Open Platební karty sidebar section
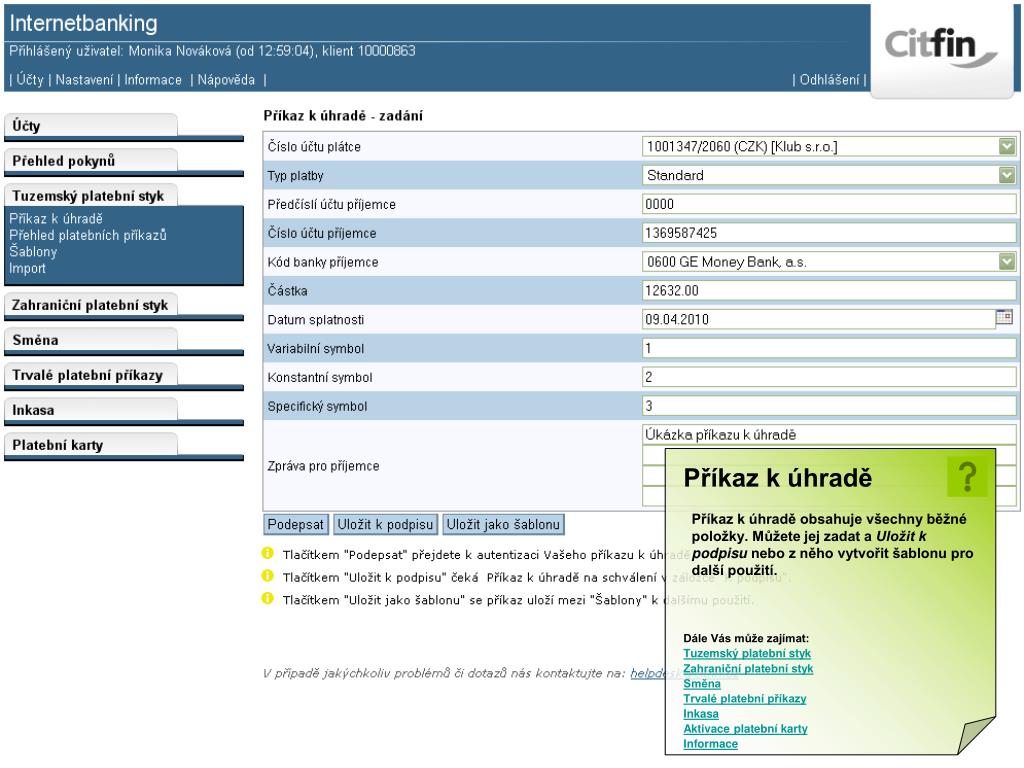Viewport: 1024px width, 768px height. tap(91, 445)
